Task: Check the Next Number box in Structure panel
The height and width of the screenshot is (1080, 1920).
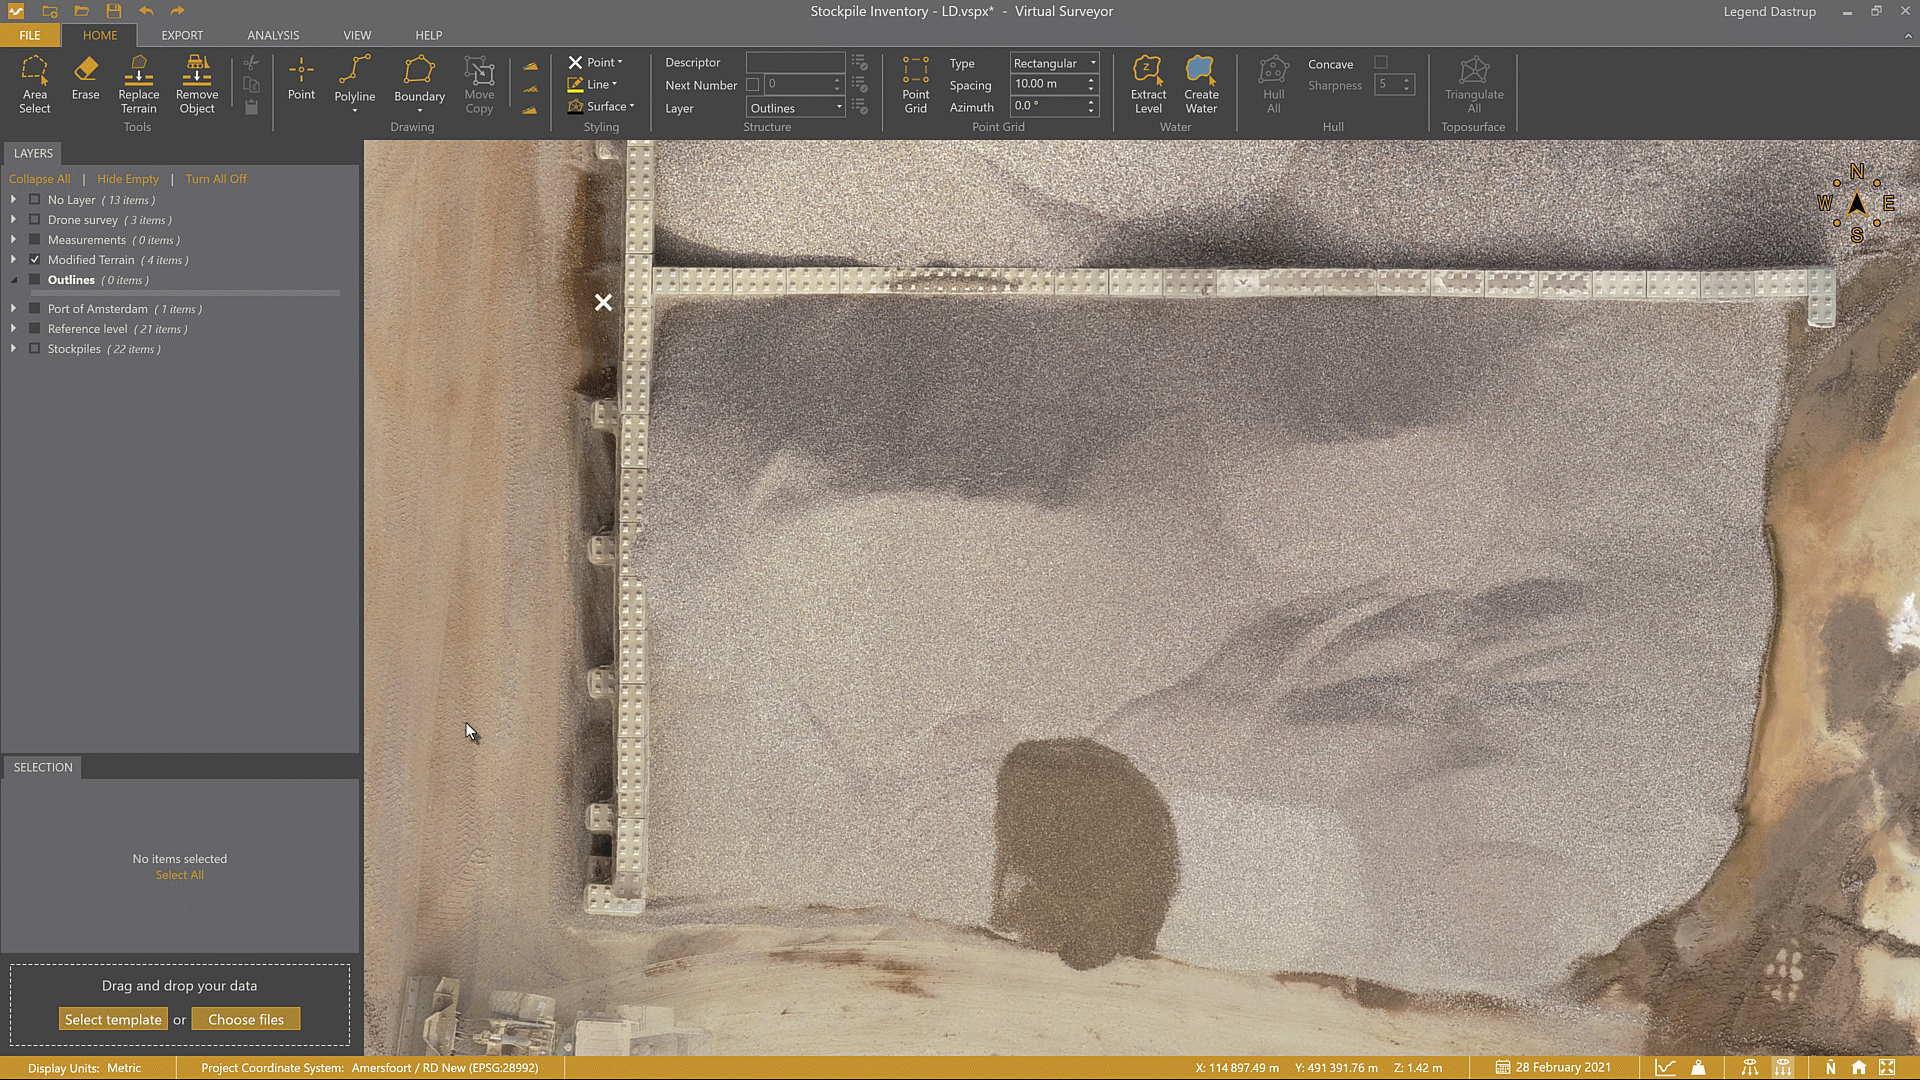Action: 753,84
